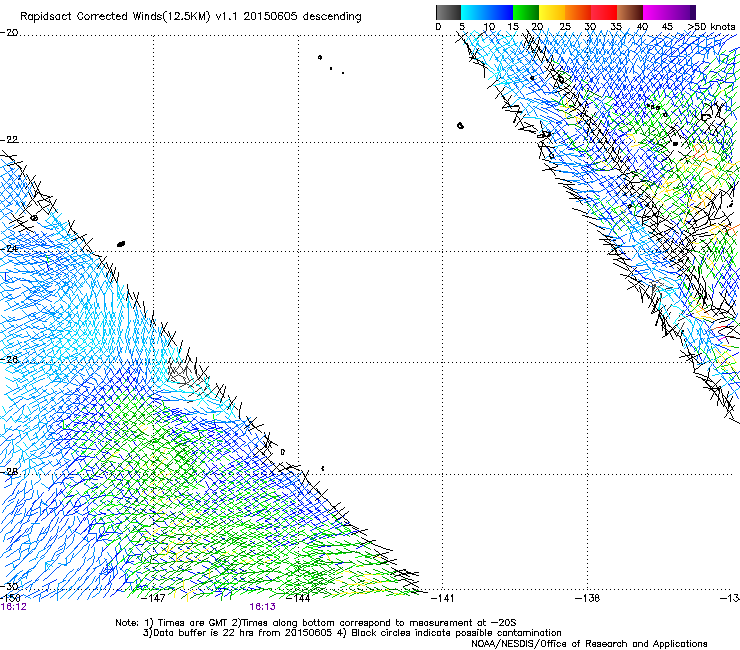This screenshot has width=740, height=650.
Task: Click the latitude label "-20"
Action: 9,33
